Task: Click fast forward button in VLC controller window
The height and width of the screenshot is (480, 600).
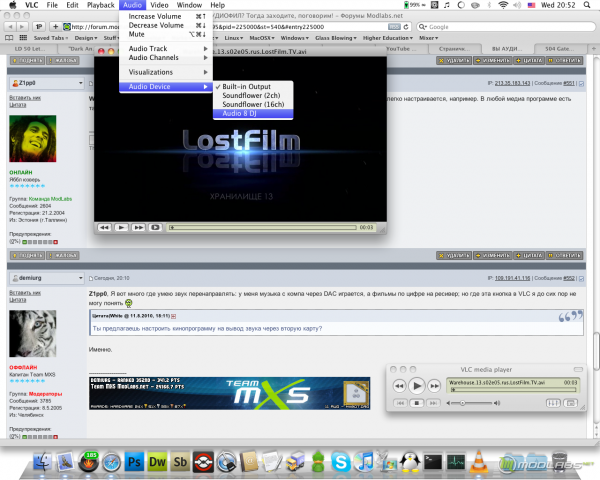Action: pyautogui.click(x=434, y=386)
